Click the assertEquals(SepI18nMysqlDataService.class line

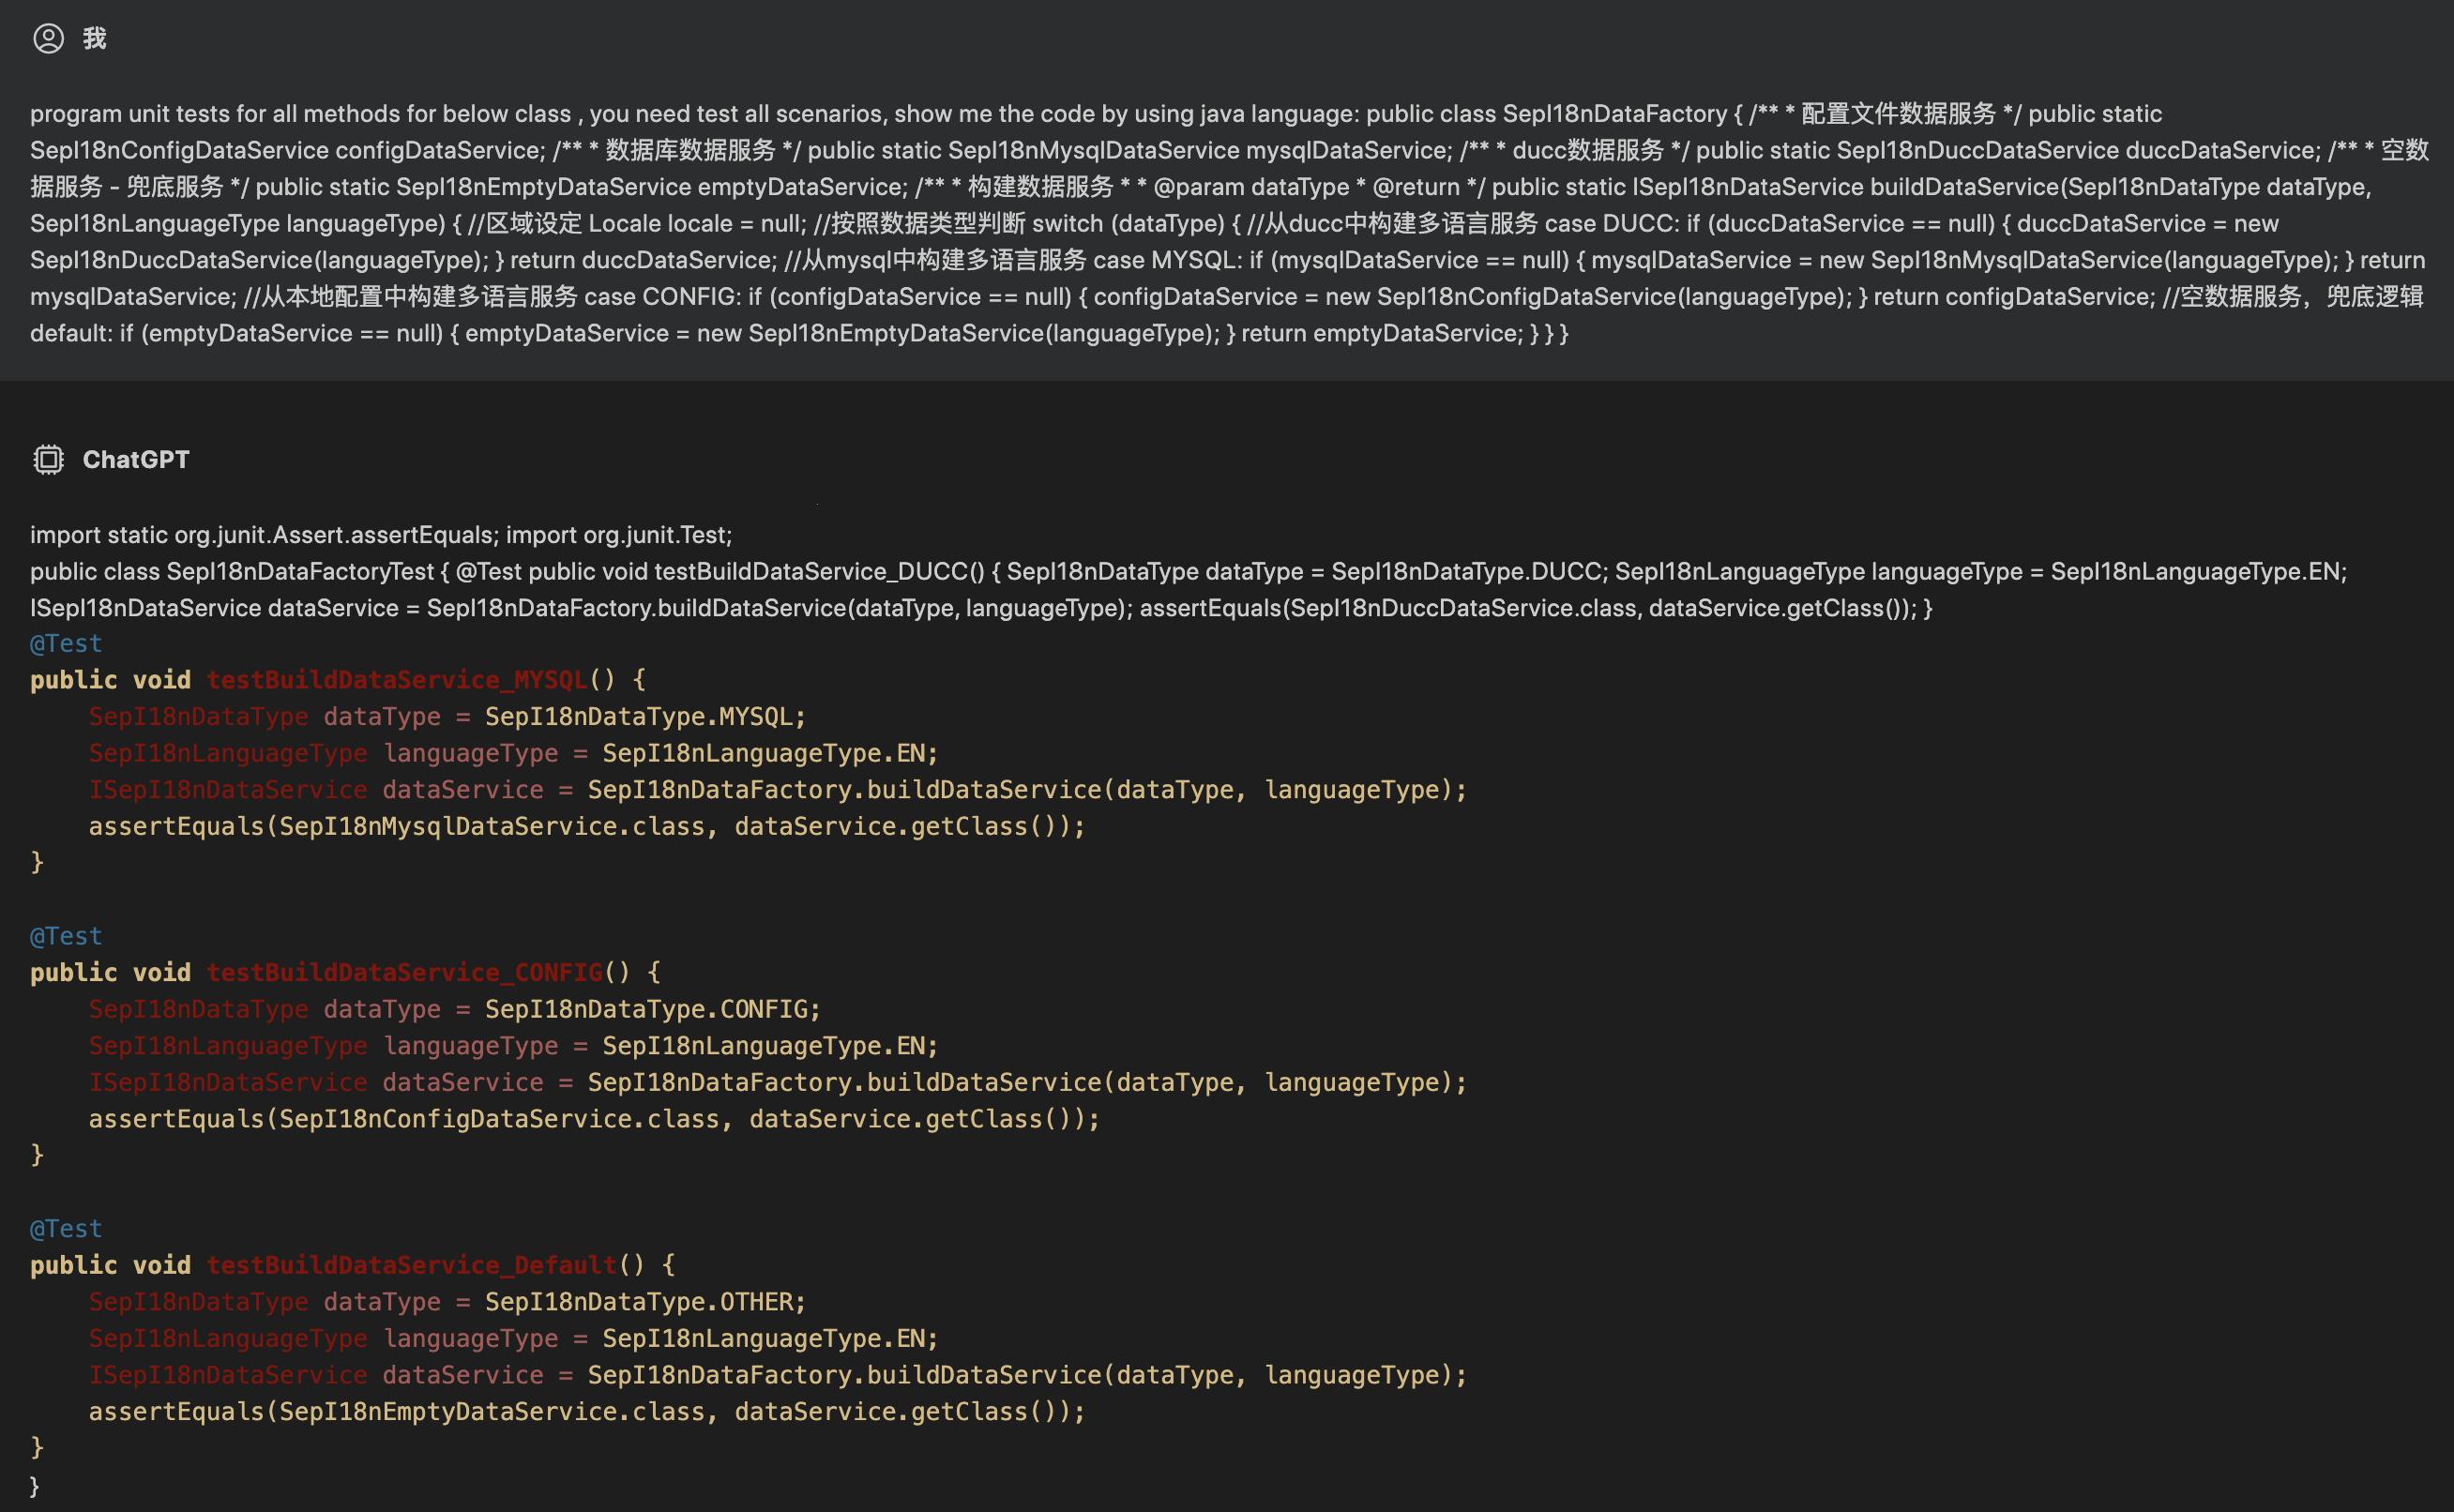(587, 826)
